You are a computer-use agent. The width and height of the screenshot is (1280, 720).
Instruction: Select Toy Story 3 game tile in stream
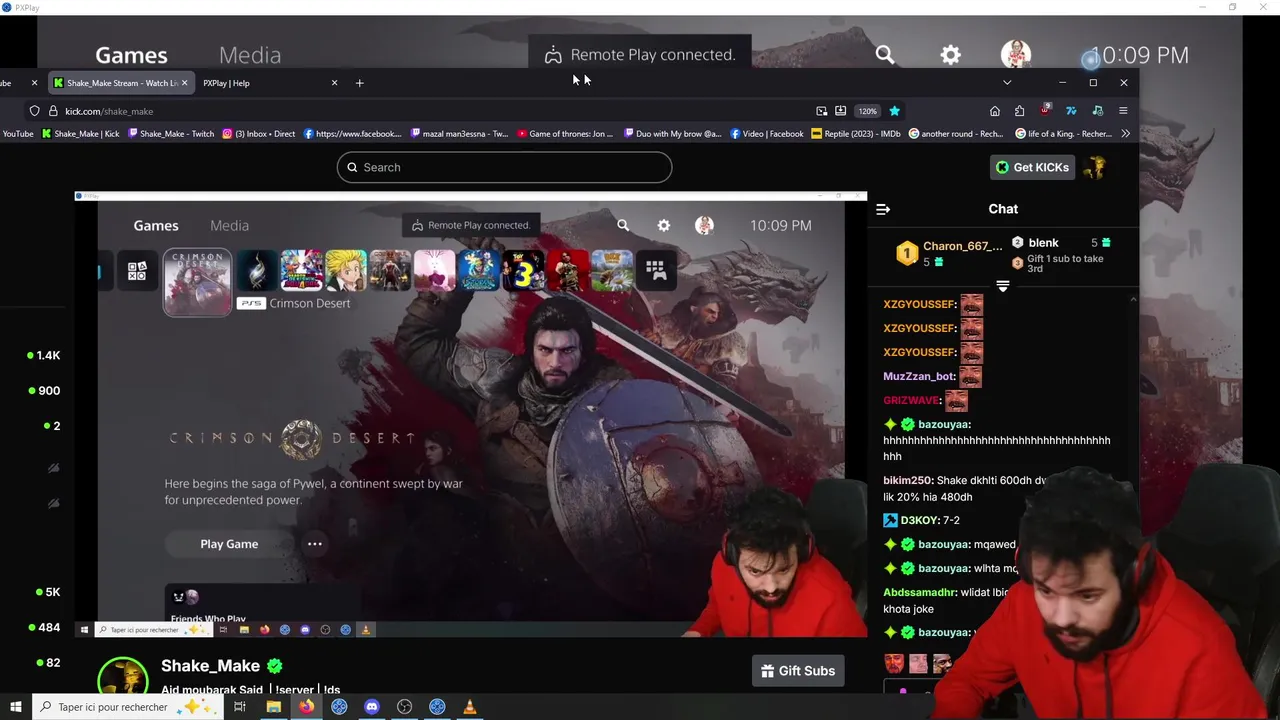click(x=523, y=270)
